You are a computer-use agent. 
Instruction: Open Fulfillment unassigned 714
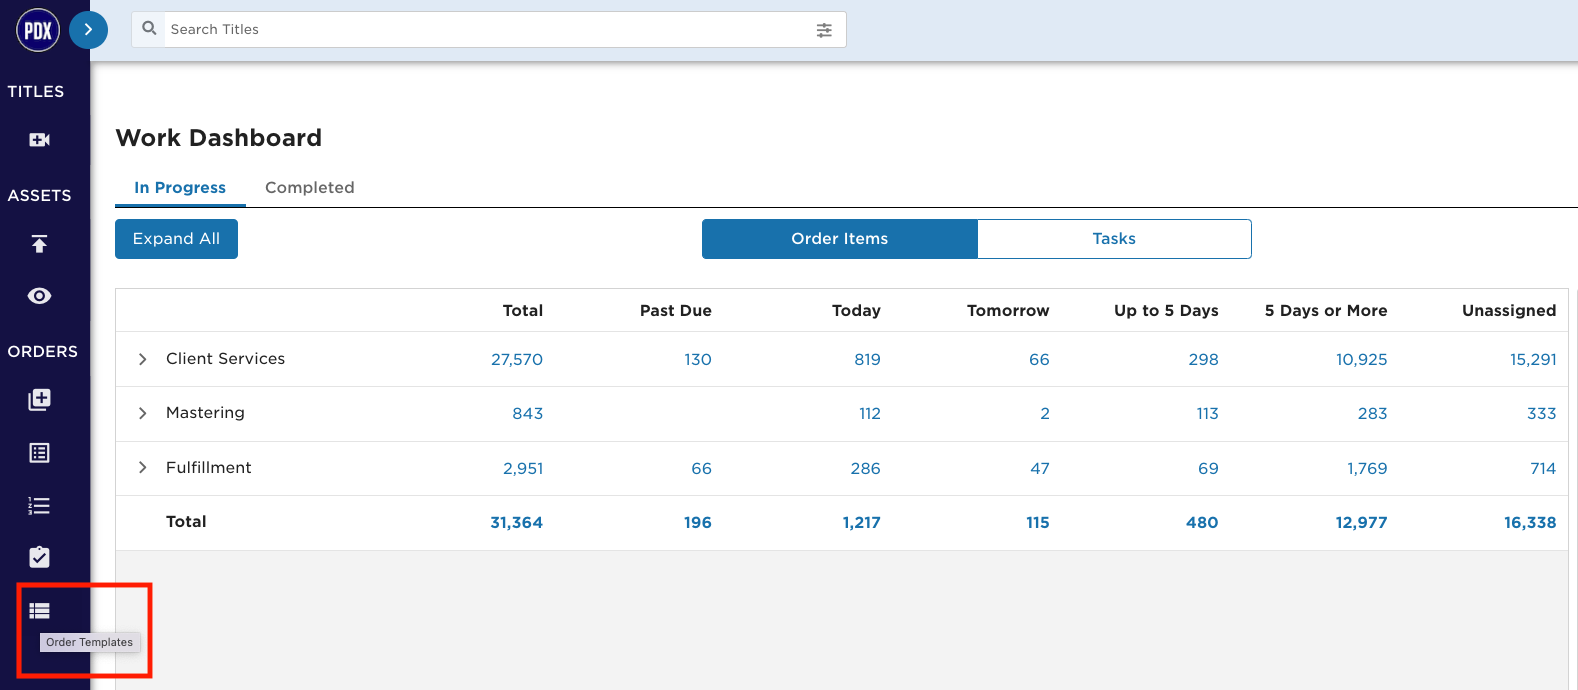pyautogui.click(x=1543, y=469)
